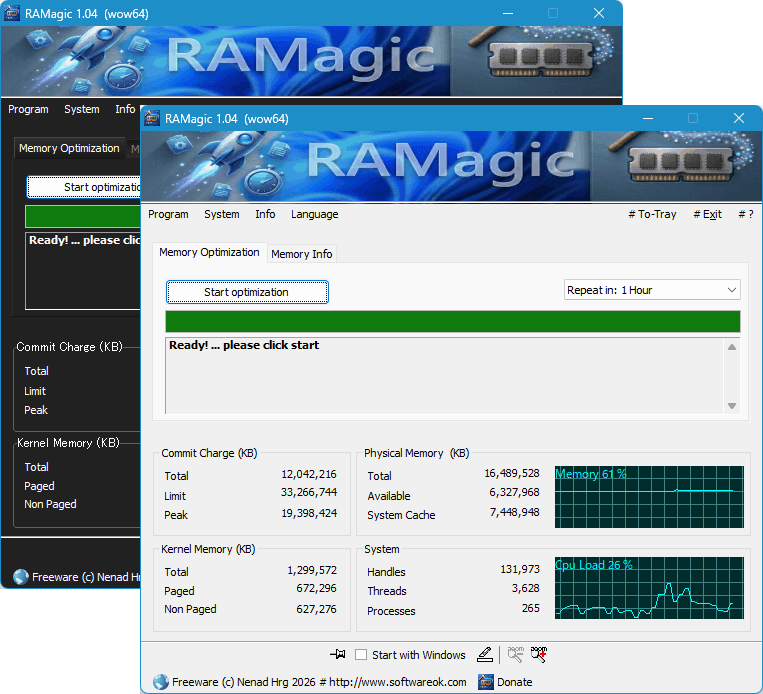
Task: Click the # ? help button
Action: pyautogui.click(x=746, y=214)
